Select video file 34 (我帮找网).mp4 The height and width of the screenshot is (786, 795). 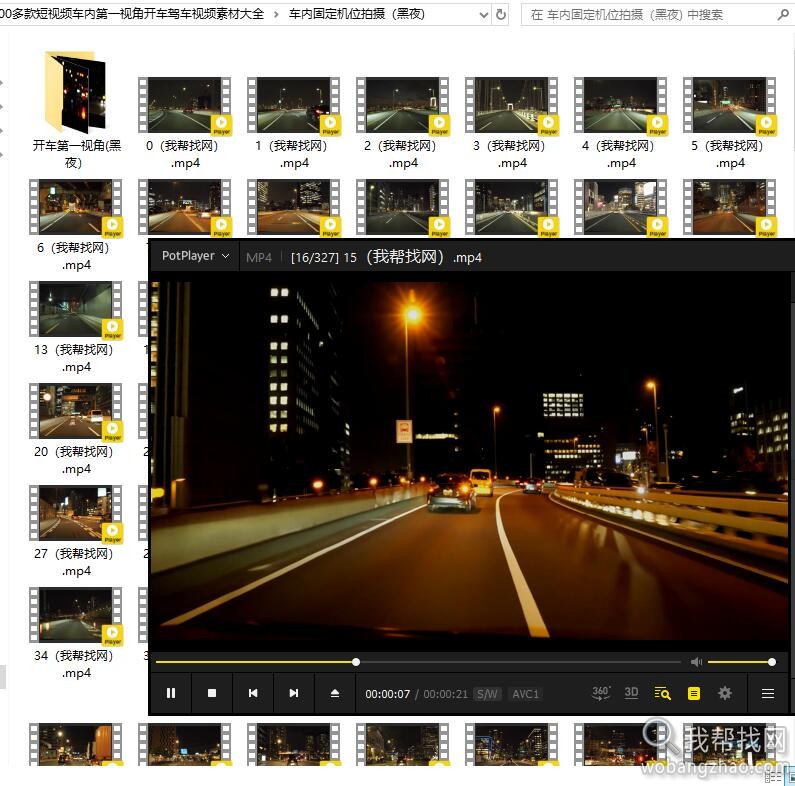(x=76, y=633)
